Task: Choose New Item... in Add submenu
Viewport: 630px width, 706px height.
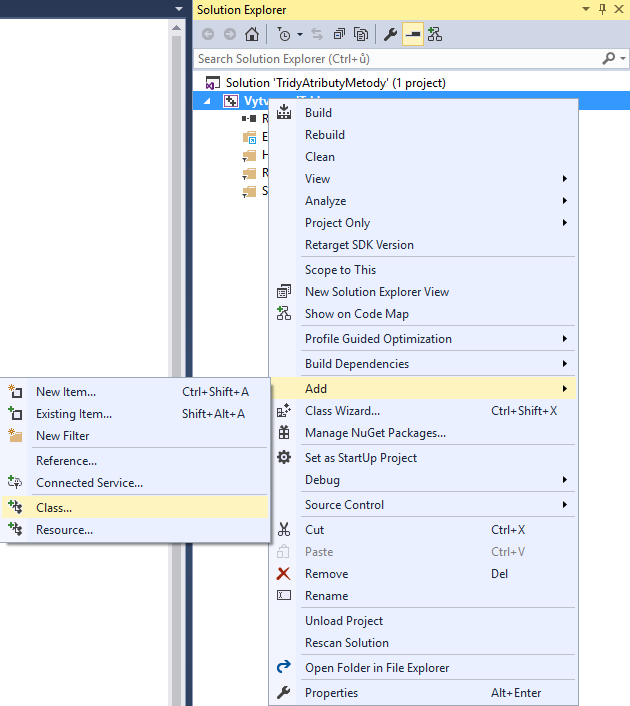Action: pos(135,392)
